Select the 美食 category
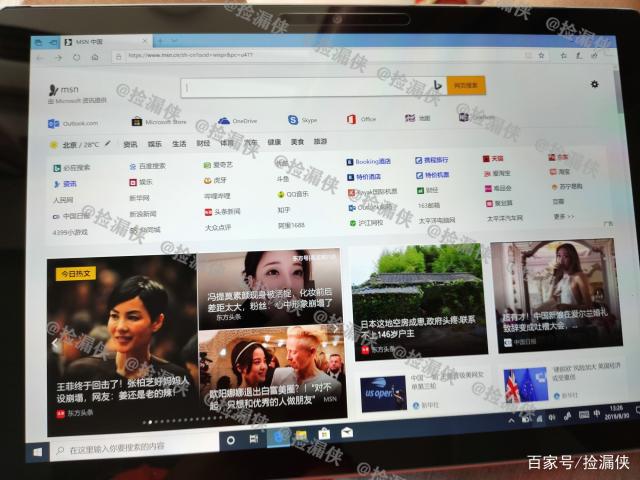Image resolution: width=640 pixels, height=480 pixels. click(x=297, y=142)
